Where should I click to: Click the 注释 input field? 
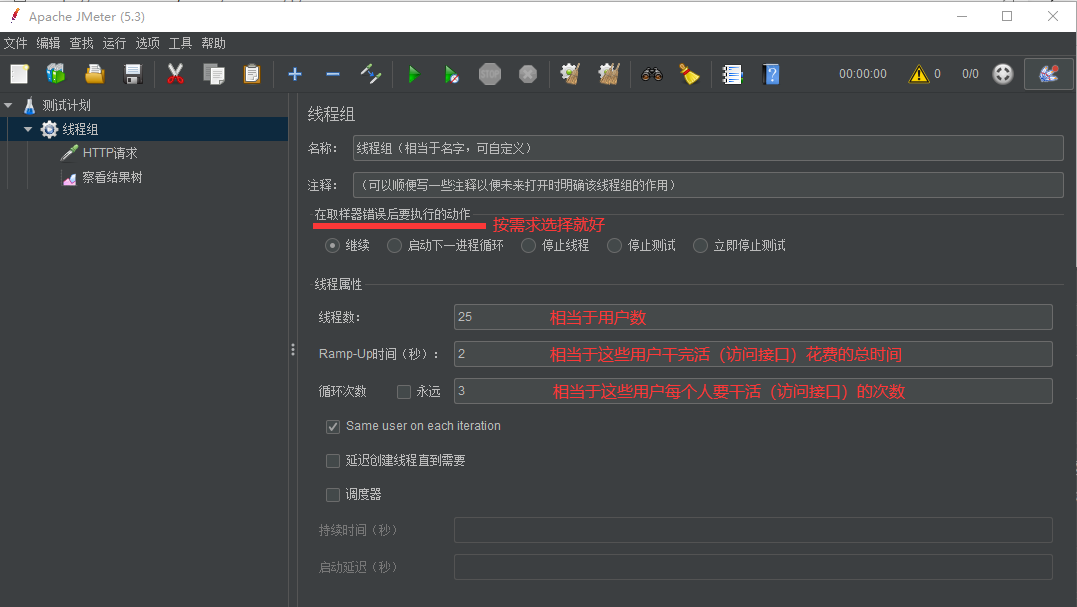(708, 185)
